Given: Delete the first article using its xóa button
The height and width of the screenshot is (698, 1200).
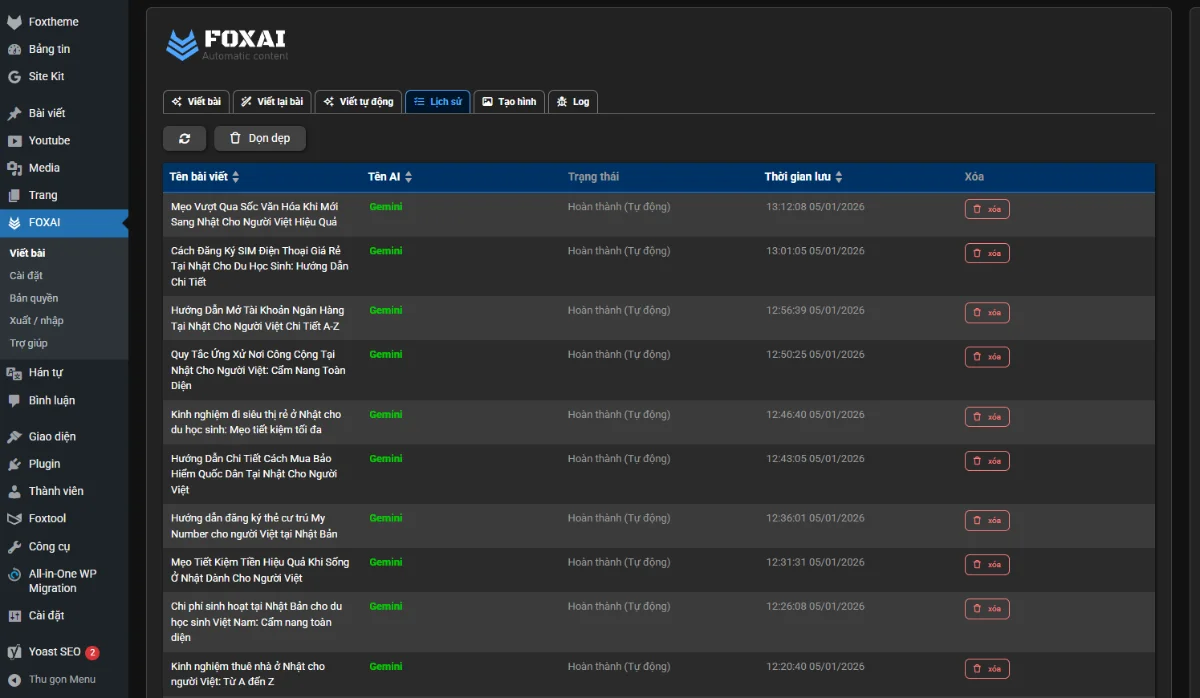Looking at the screenshot, I should (987, 208).
